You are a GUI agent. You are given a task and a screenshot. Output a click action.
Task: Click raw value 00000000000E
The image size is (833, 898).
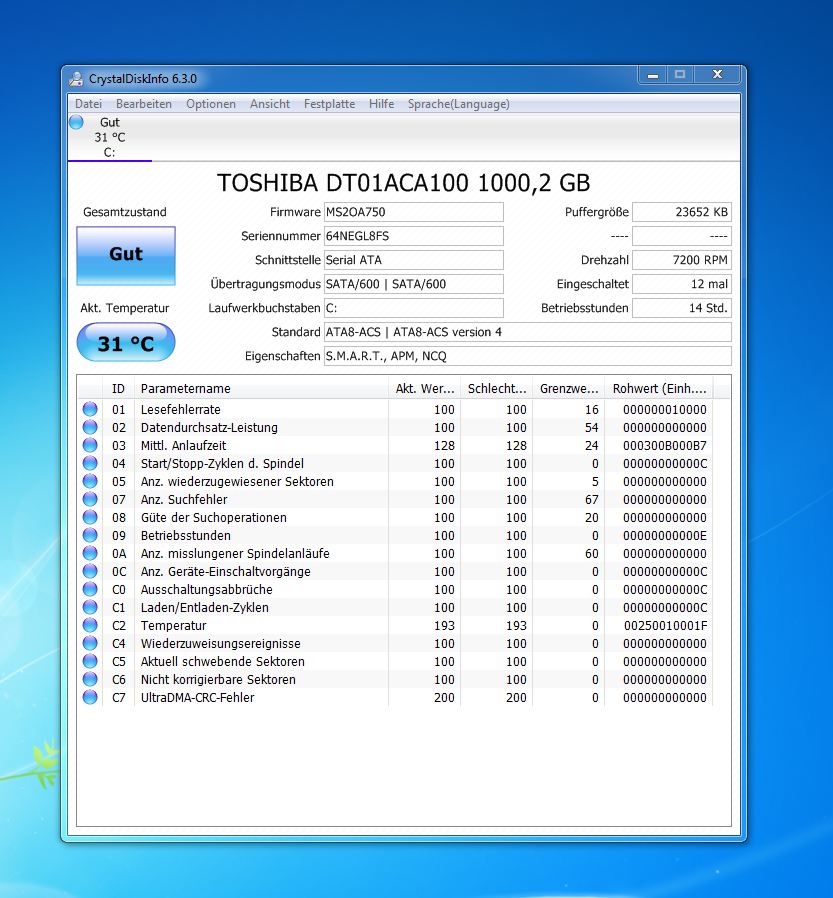(665, 535)
